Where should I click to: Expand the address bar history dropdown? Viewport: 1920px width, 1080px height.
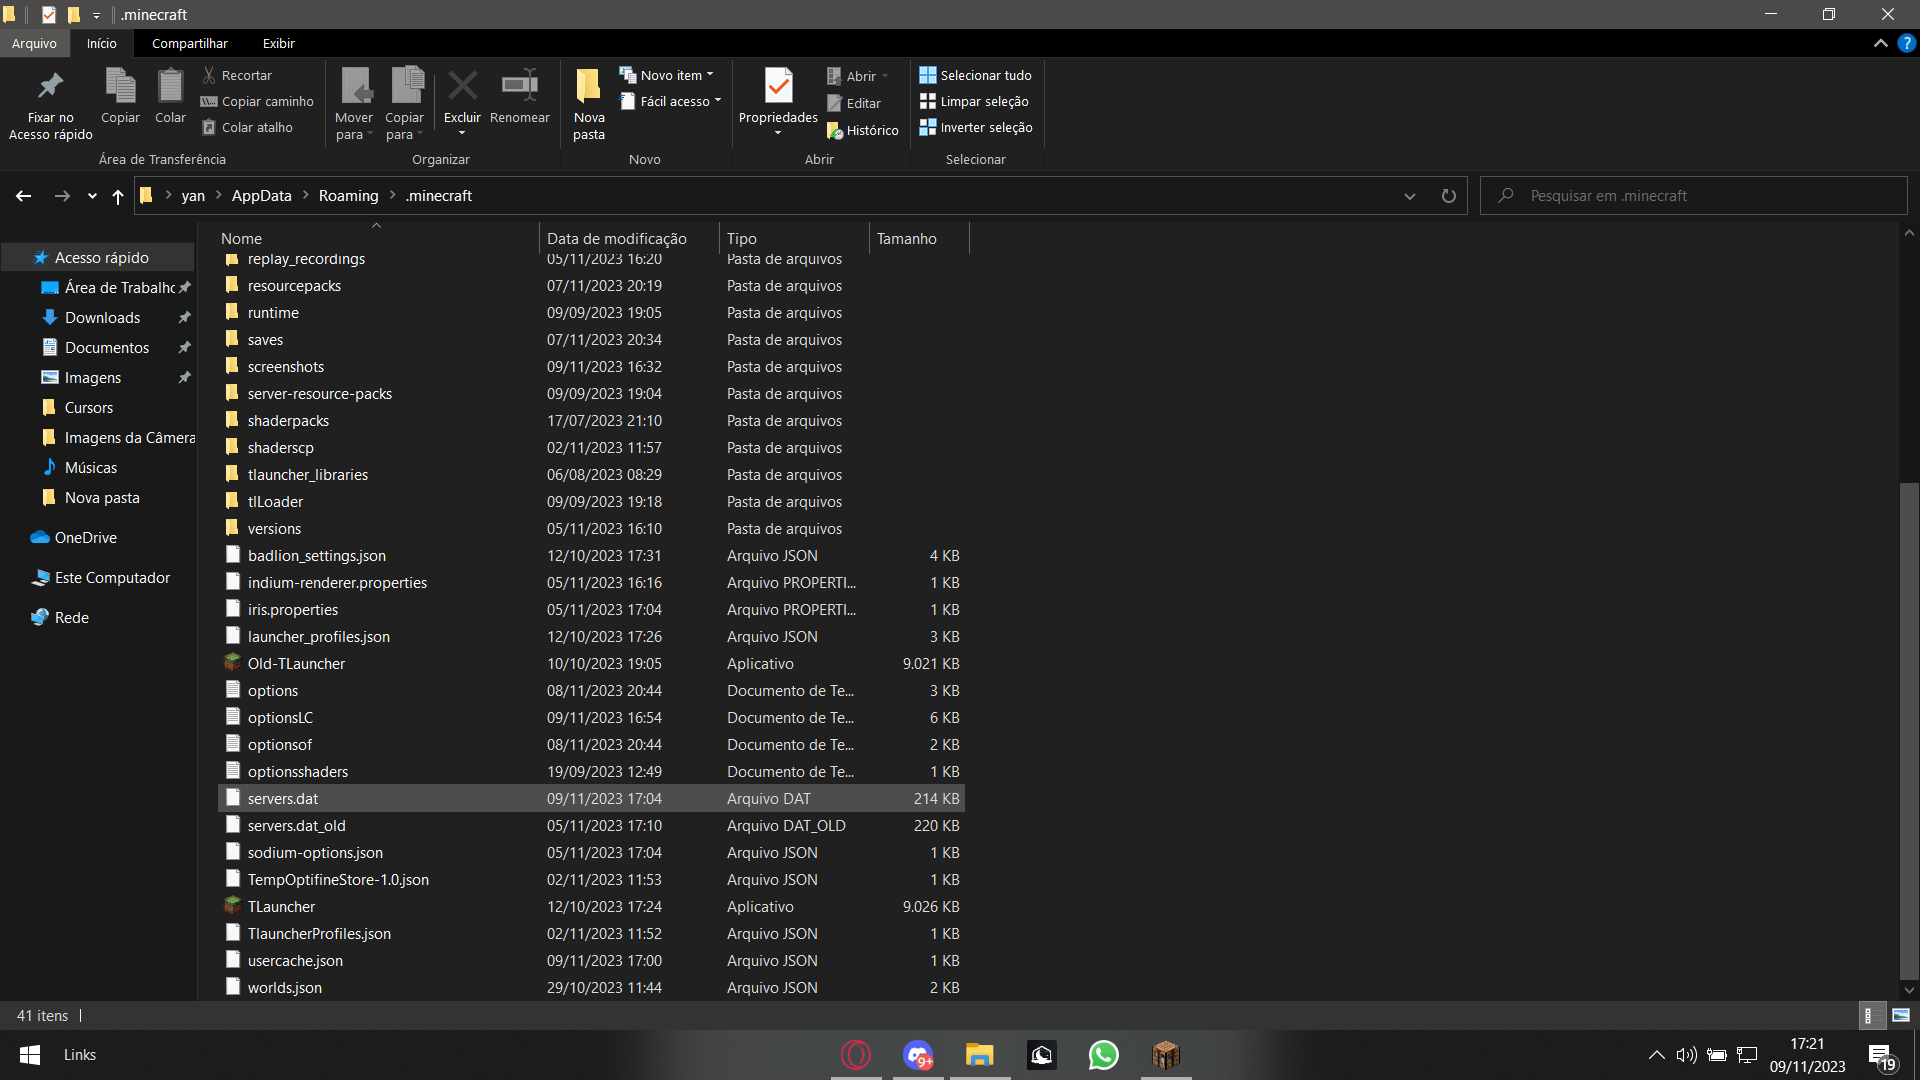1410,196
